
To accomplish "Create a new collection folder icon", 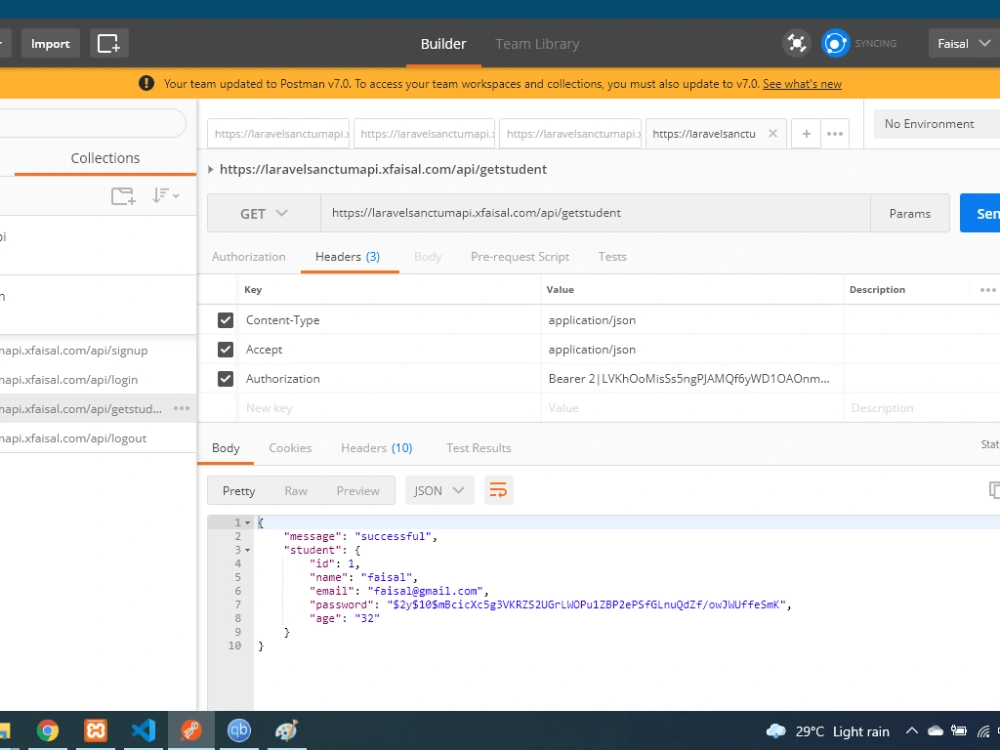I will coord(123,196).
